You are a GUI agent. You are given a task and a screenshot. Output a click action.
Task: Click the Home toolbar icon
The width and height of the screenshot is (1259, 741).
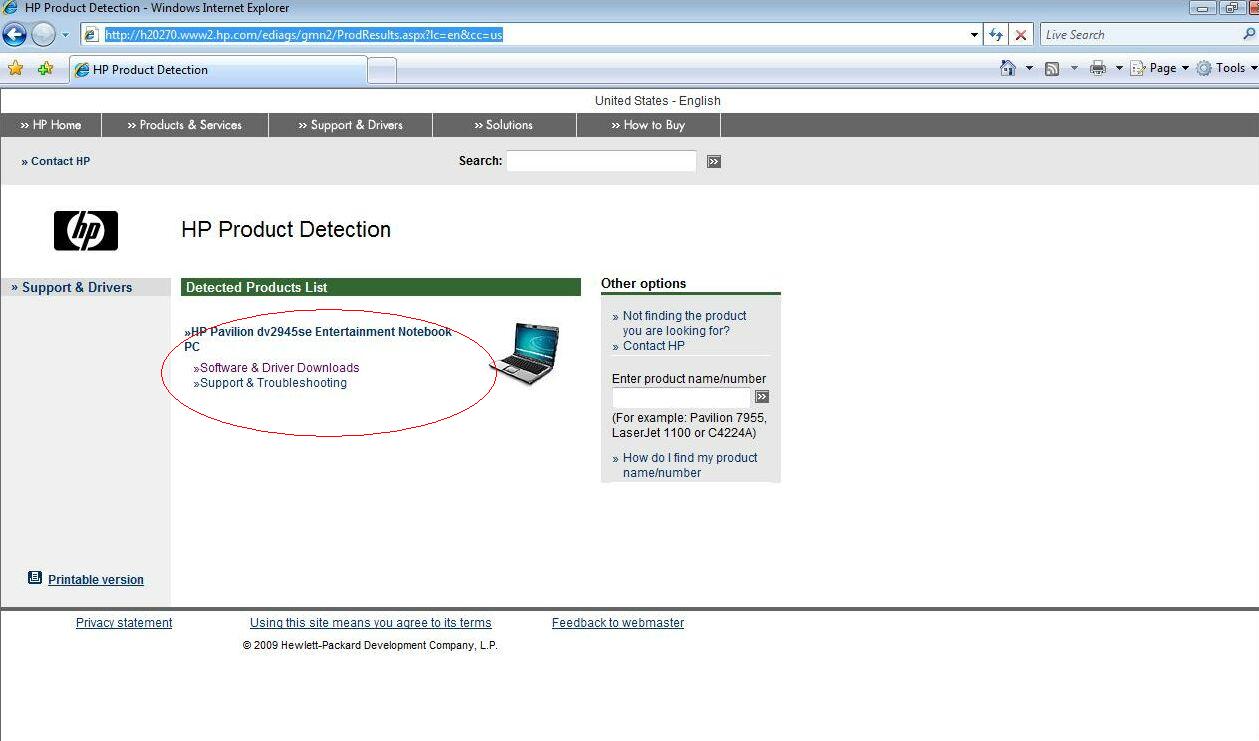(1008, 68)
